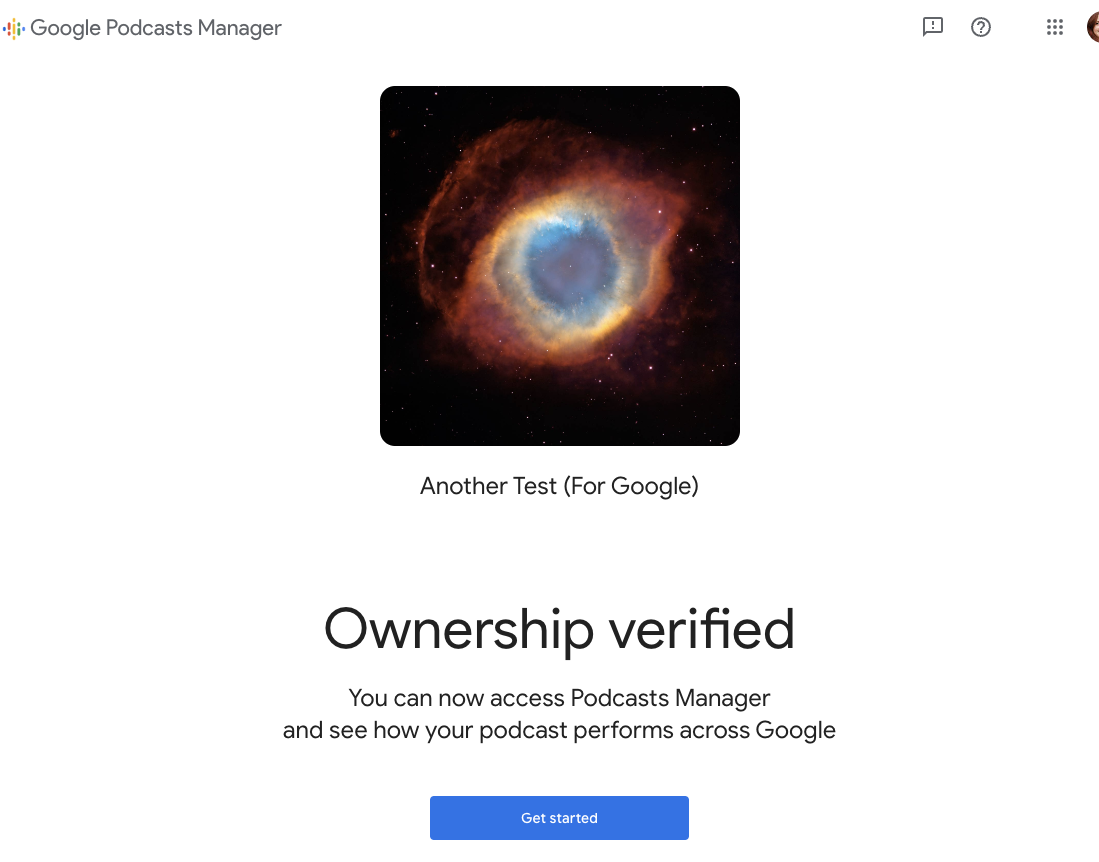The image size is (1099, 862).
Task: Click the blue Get started button
Action: tap(559, 818)
